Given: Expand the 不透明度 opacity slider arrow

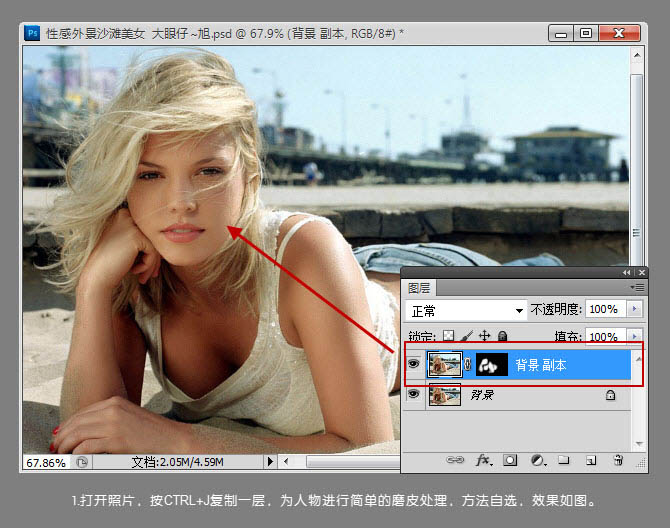Looking at the screenshot, I should (x=634, y=311).
